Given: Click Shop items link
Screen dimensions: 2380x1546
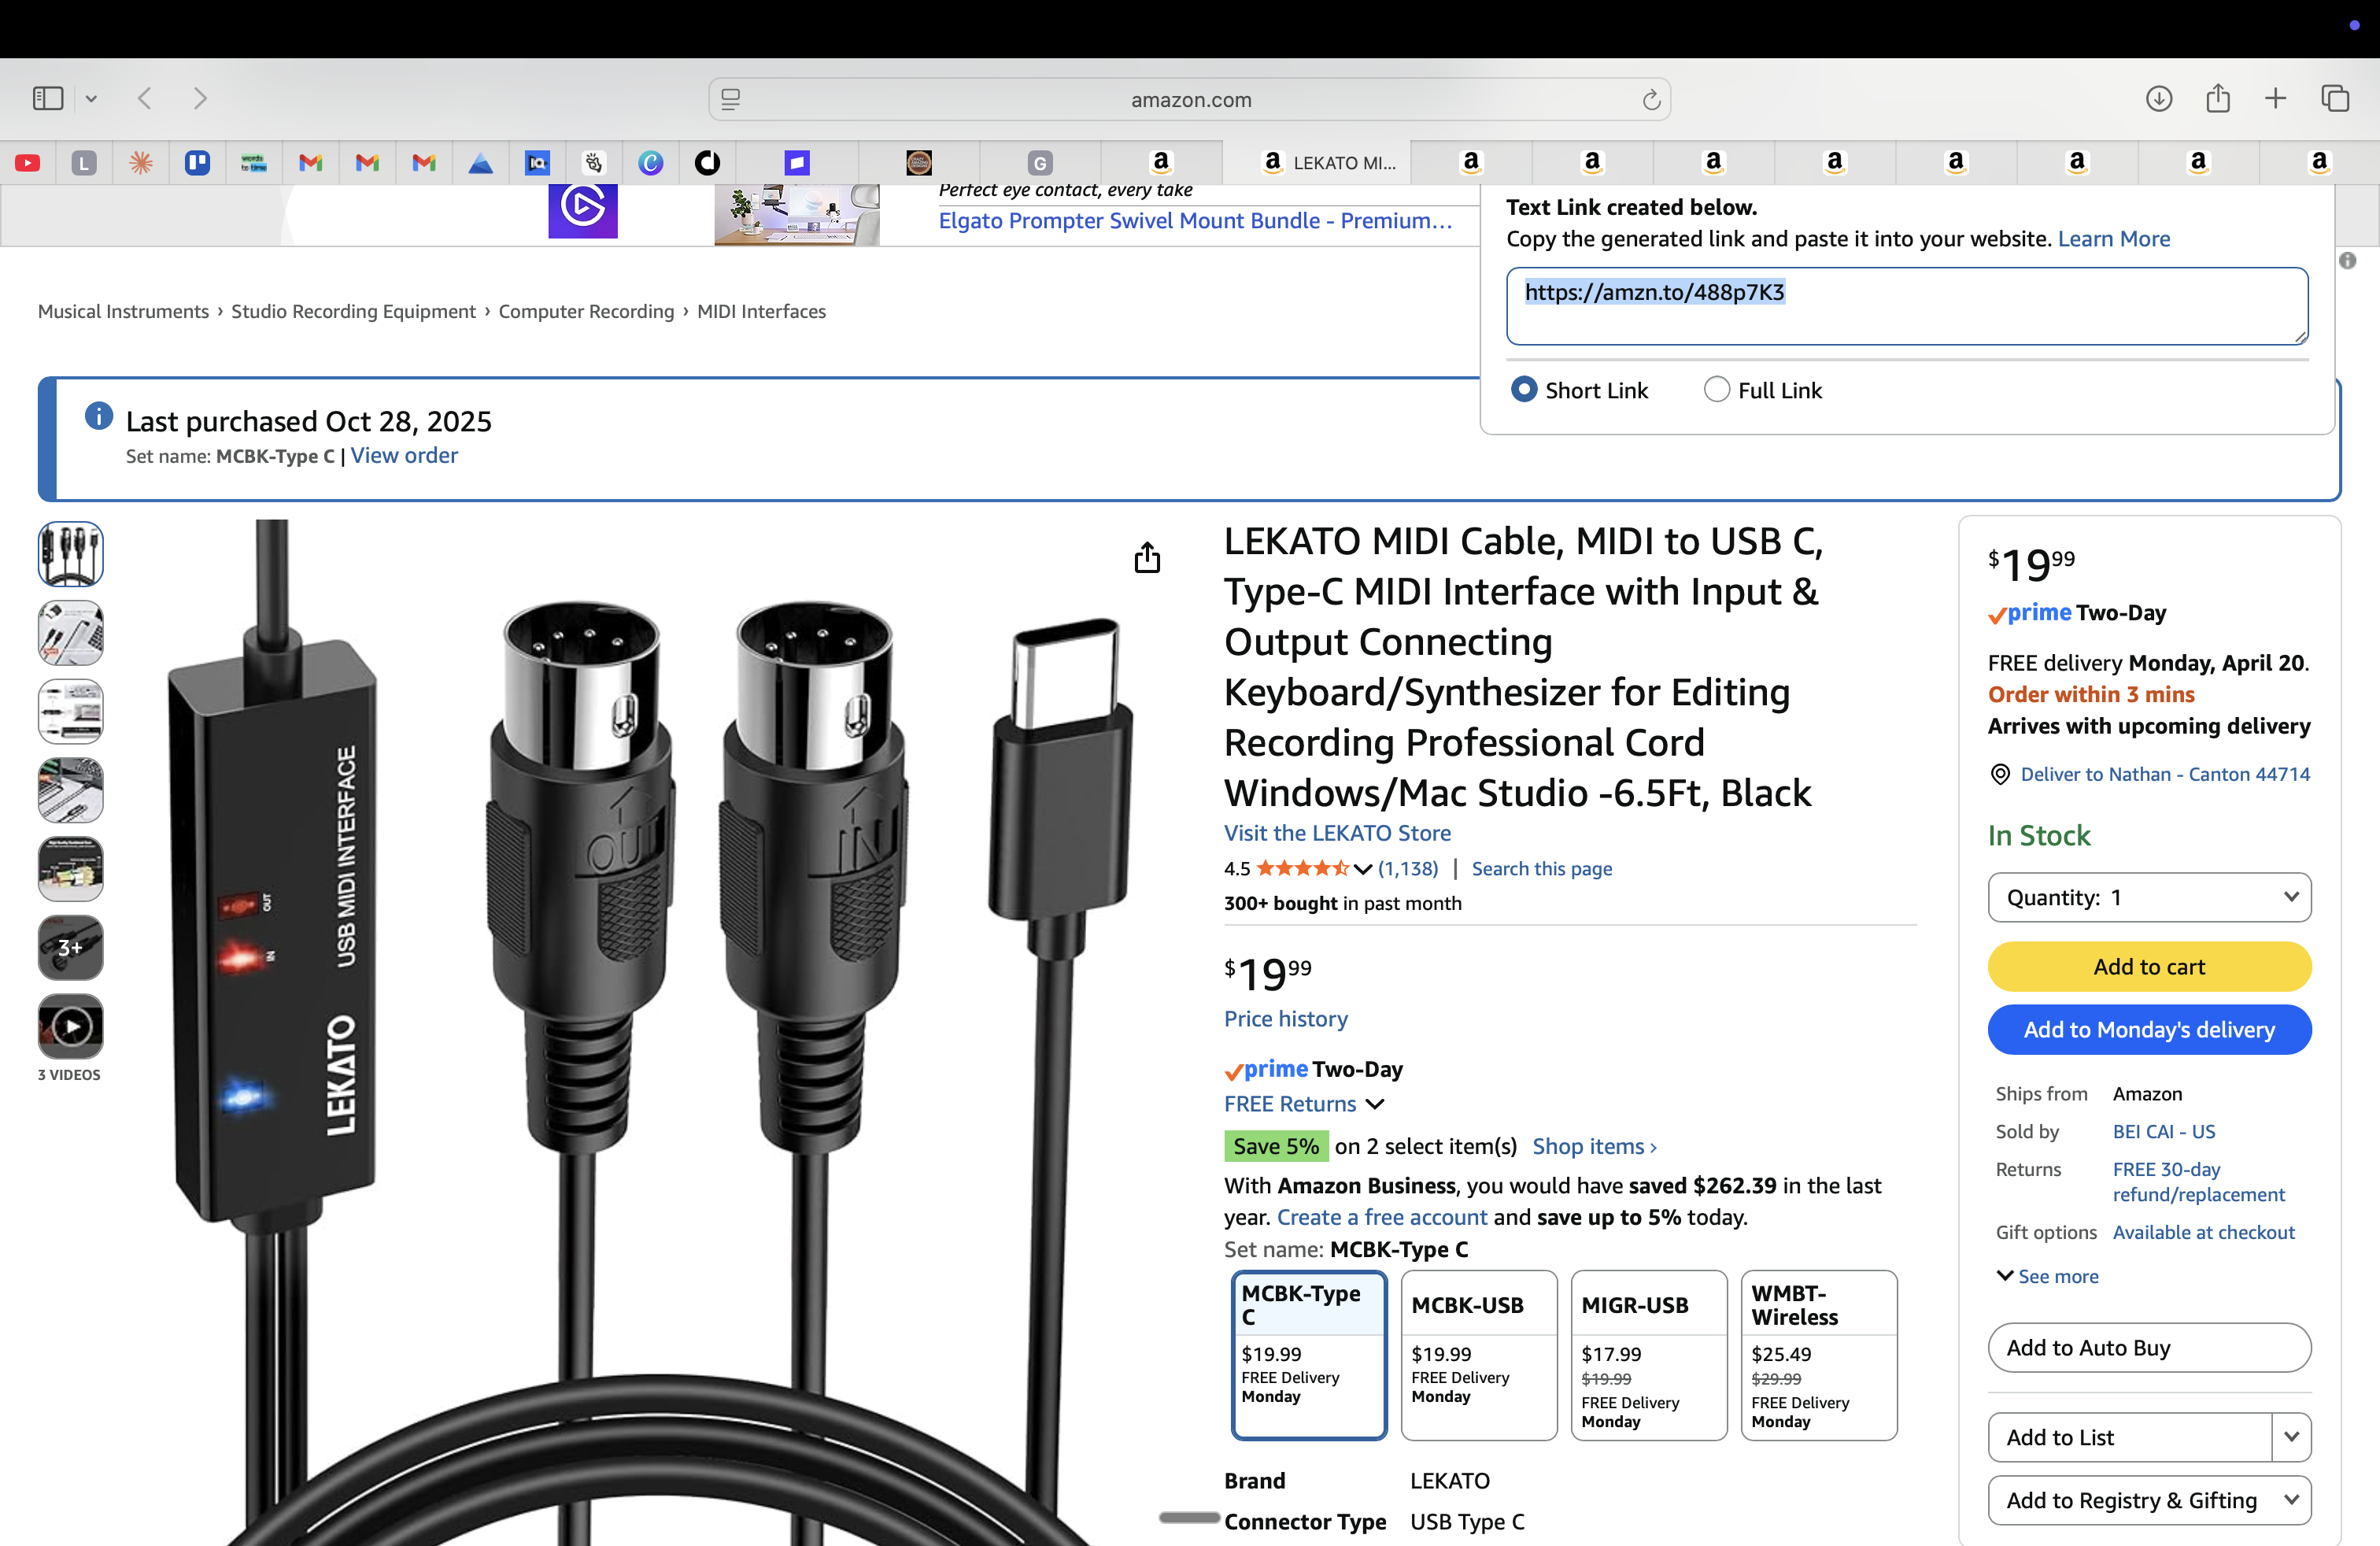Looking at the screenshot, I should (x=1594, y=1146).
